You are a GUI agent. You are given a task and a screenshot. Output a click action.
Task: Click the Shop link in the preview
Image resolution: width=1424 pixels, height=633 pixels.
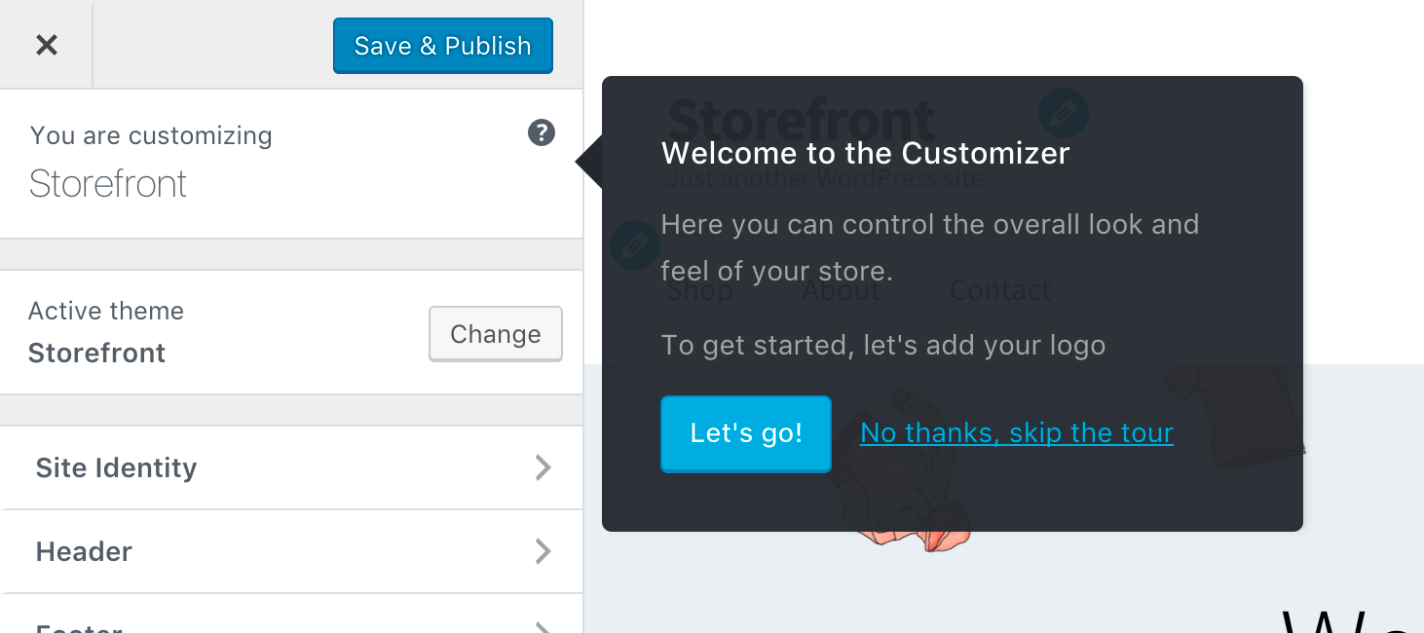pyautogui.click(x=699, y=291)
